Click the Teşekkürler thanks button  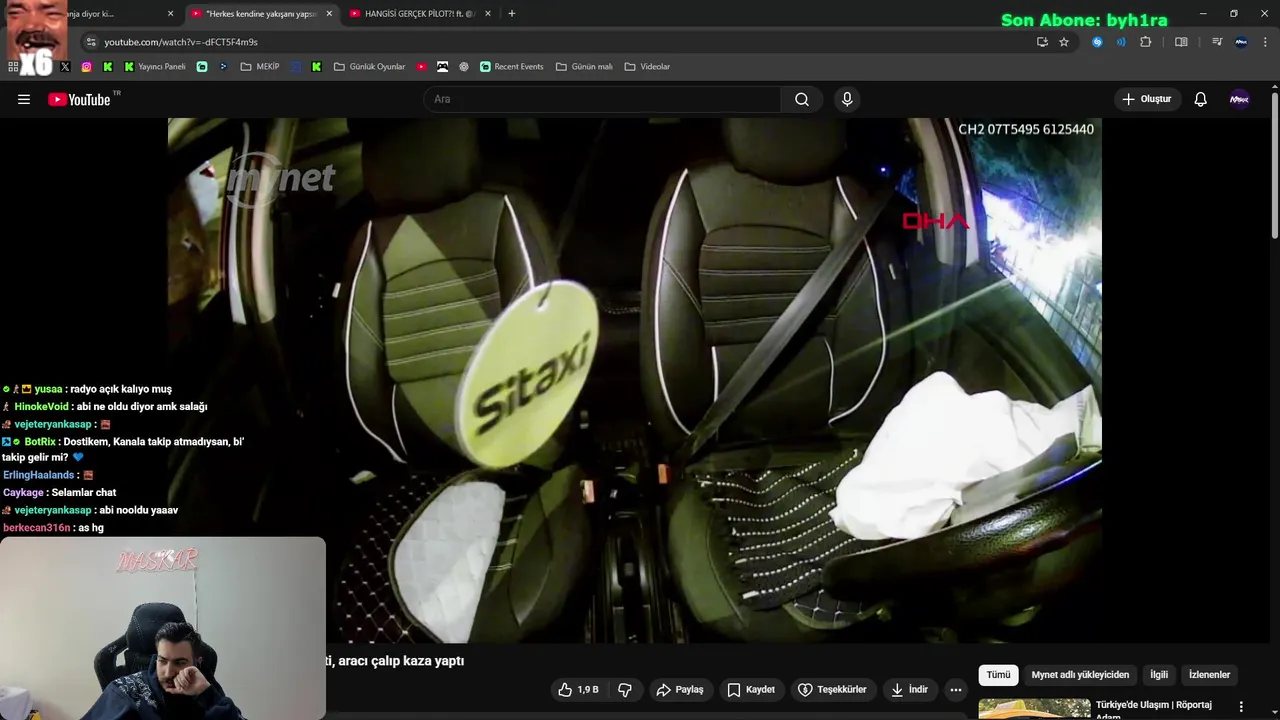point(832,690)
